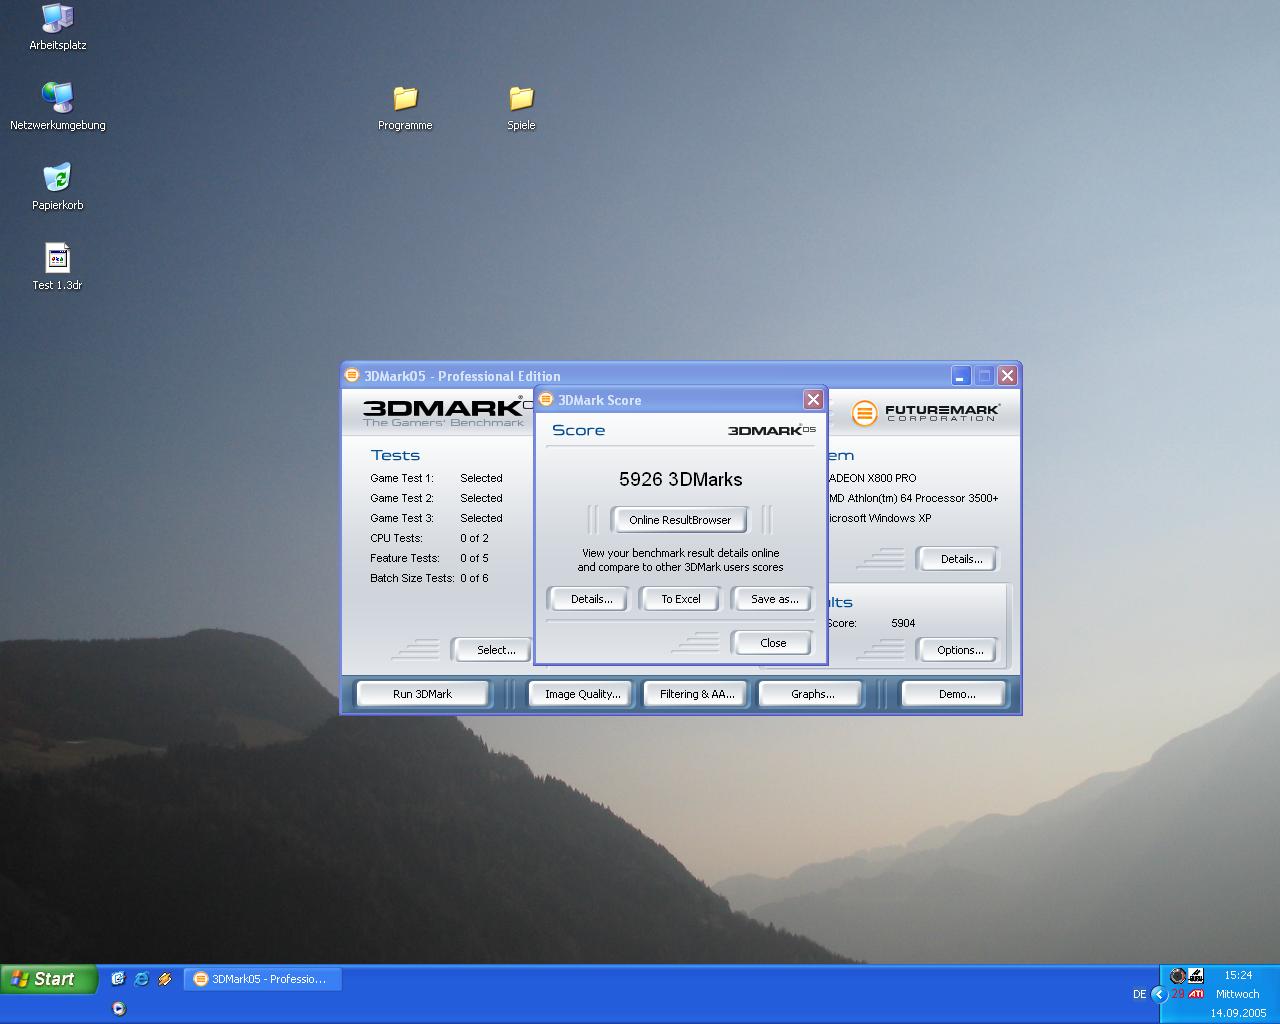Image resolution: width=1280 pixels, height=1024 pixels.
Task: Click the RADEON X800 PRO text
Action: (872, 478)
